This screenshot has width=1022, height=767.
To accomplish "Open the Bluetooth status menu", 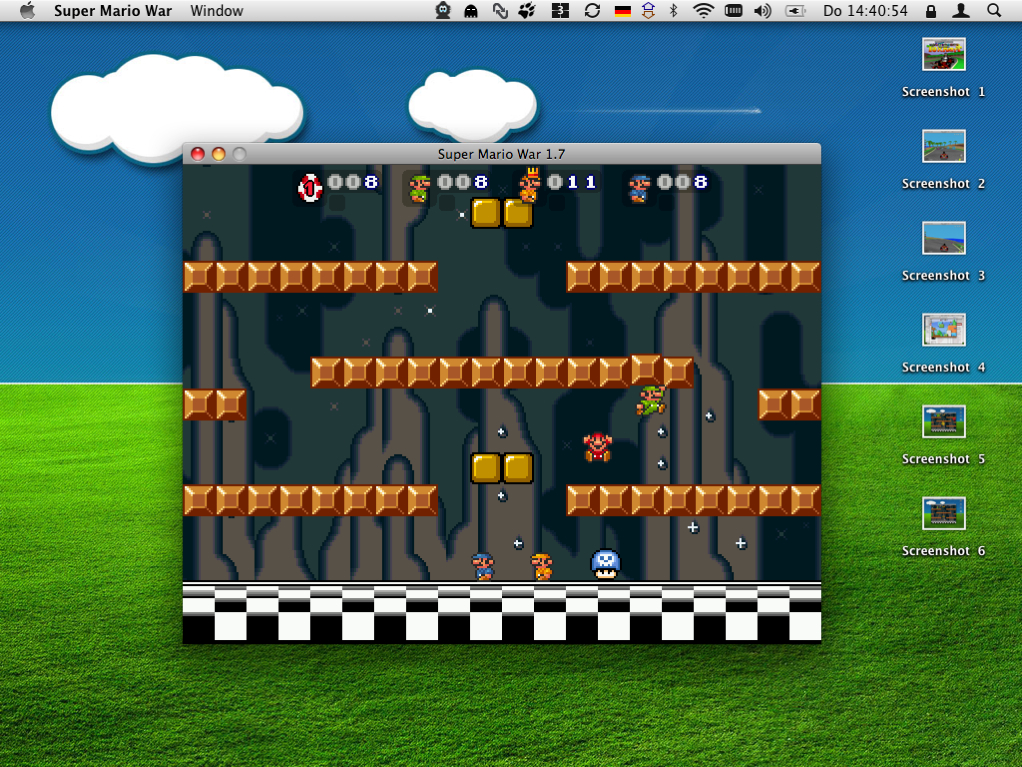I will pos(674,10).
